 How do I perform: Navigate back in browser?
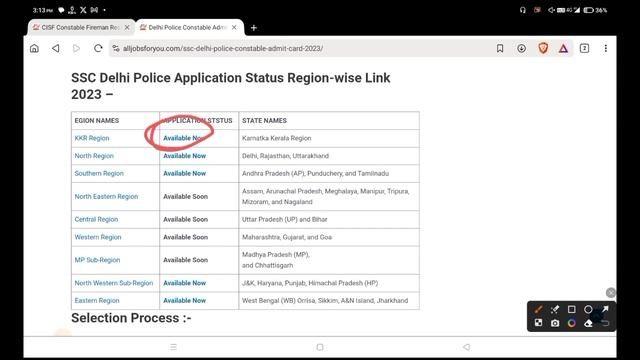(x=56, y=48)
